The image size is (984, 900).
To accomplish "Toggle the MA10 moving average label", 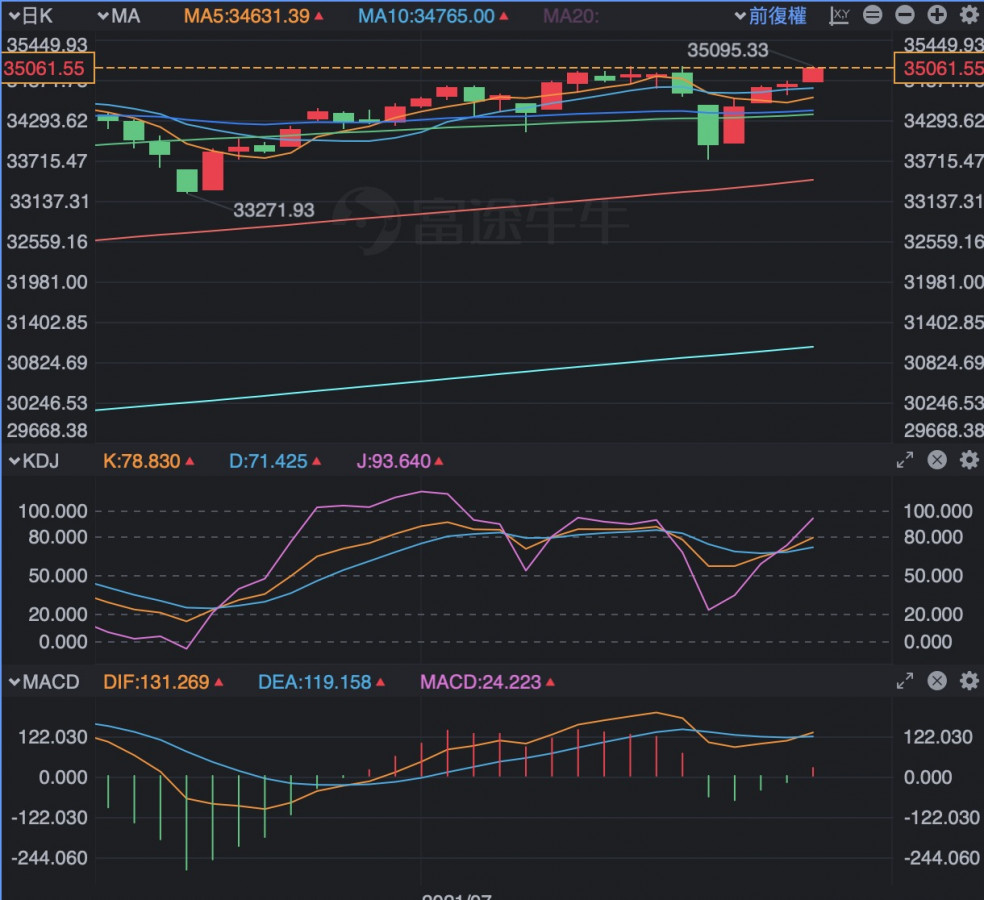I will [x=432, y=16].
